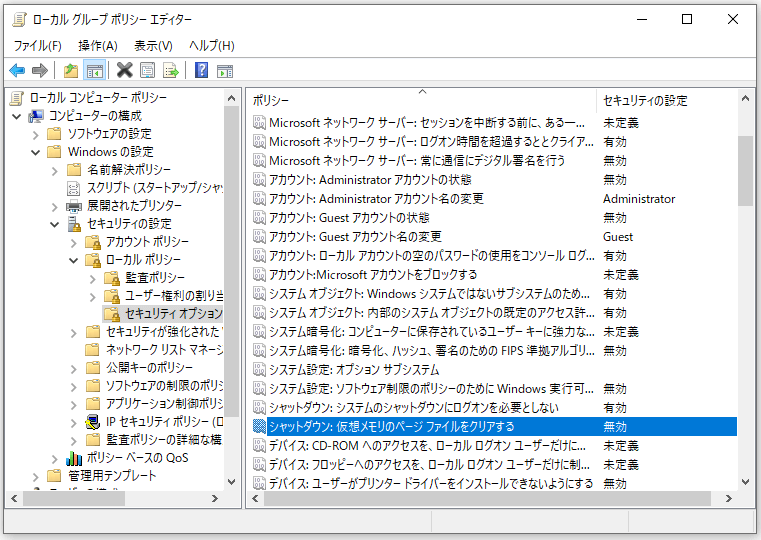
Task: Expand the 公開キーのポリシー node
Action: (73, 369)
